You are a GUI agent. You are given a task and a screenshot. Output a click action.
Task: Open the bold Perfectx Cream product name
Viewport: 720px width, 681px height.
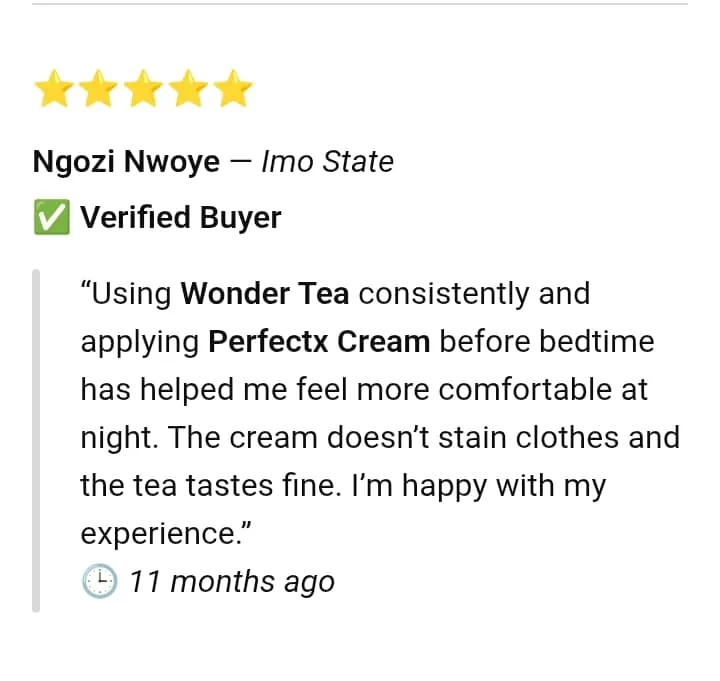click(x=319, y=342)
